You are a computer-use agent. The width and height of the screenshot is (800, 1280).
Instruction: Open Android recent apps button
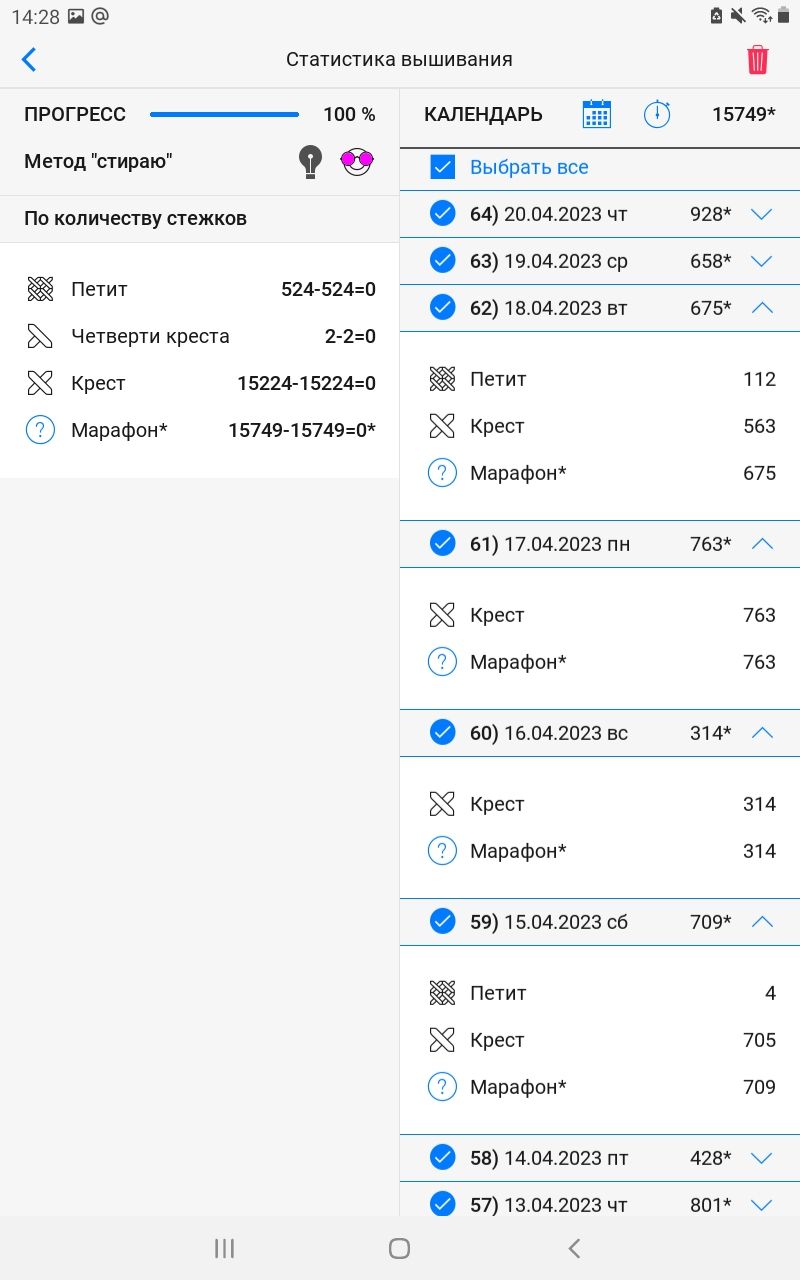225,1247
